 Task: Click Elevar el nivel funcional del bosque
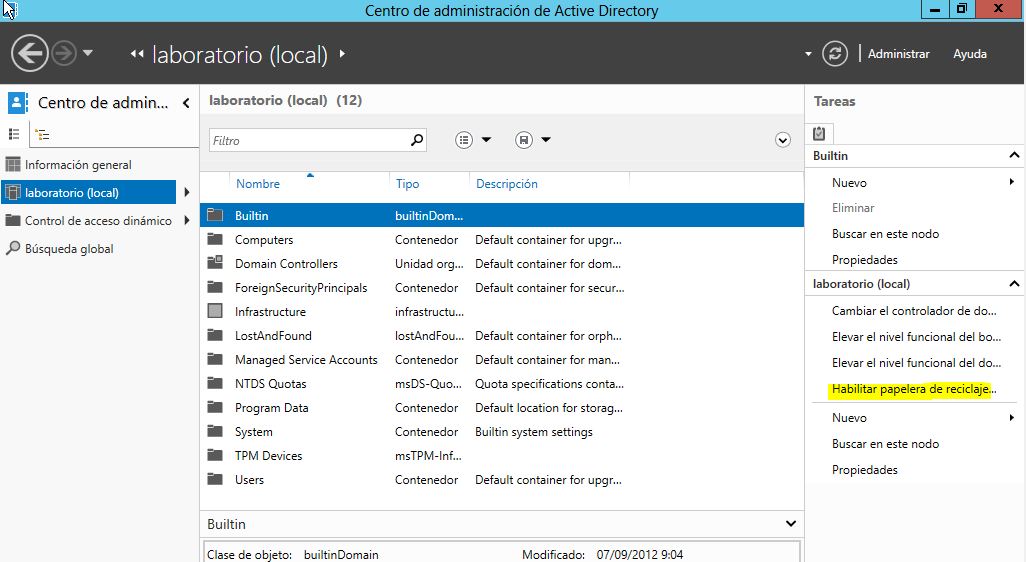(x=916, y=337)
